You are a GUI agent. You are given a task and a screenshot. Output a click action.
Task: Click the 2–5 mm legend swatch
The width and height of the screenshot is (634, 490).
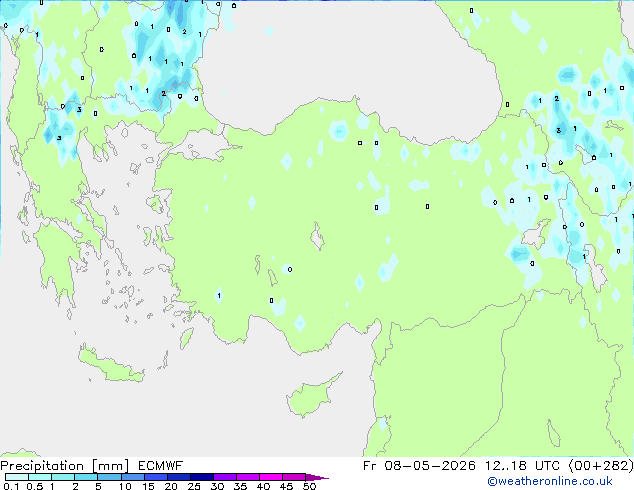coord(86,477)
